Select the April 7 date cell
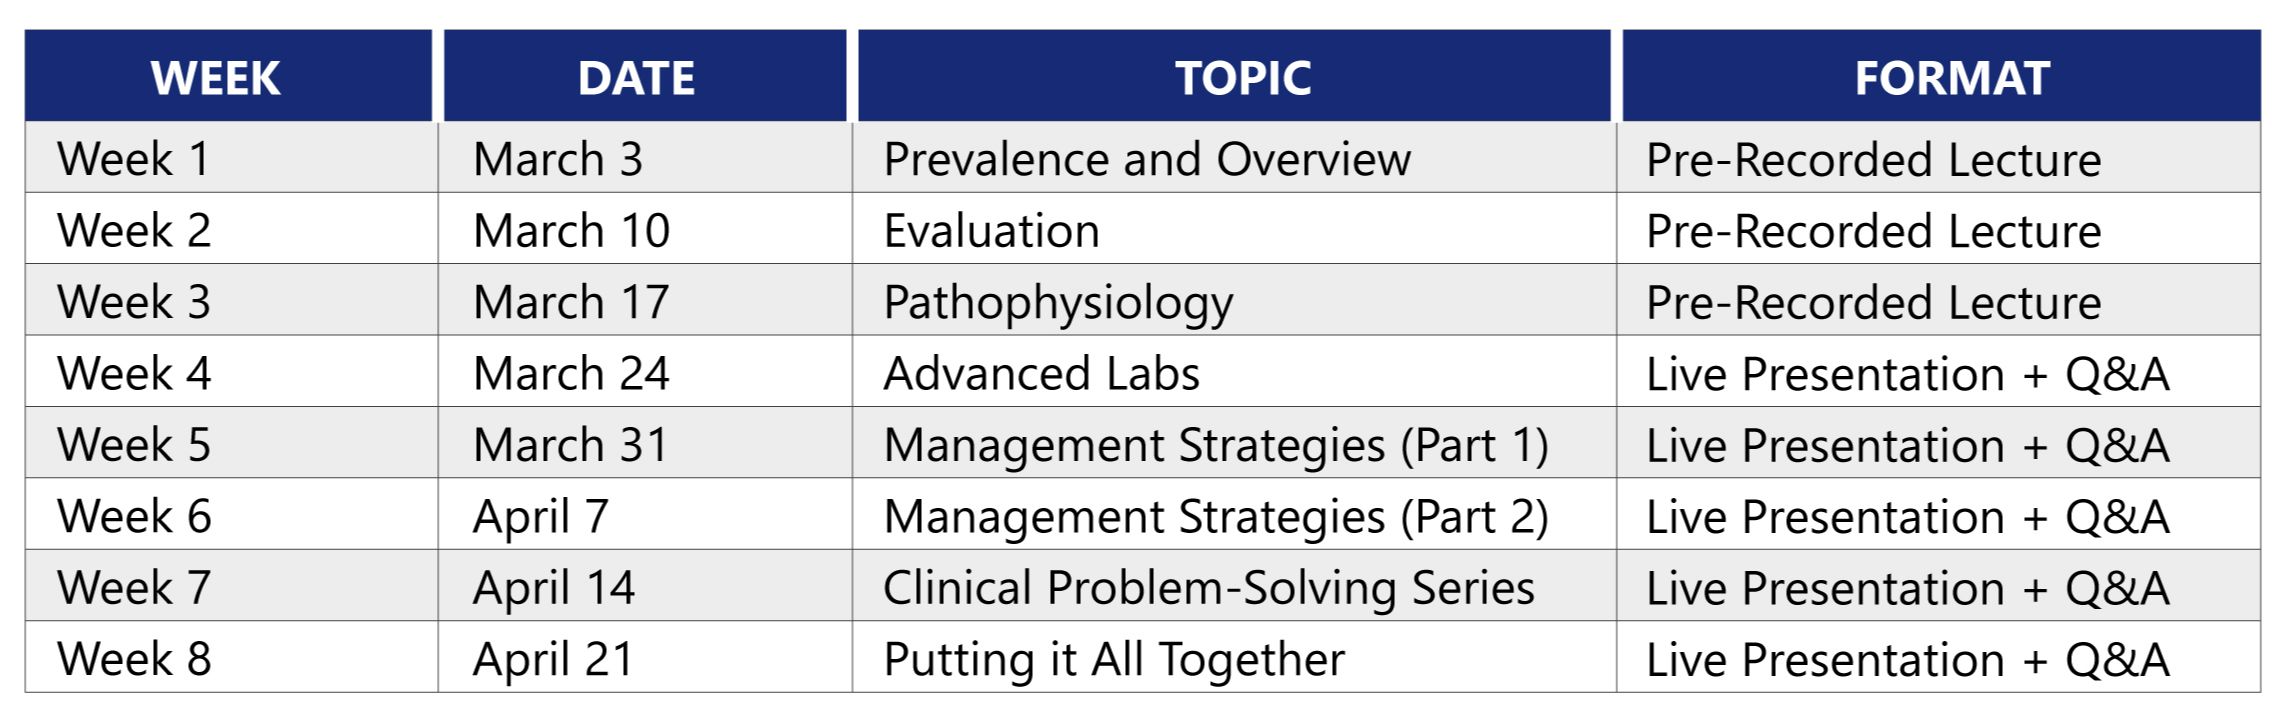The height and width of the screenshot is (720, 2287). 645,514
